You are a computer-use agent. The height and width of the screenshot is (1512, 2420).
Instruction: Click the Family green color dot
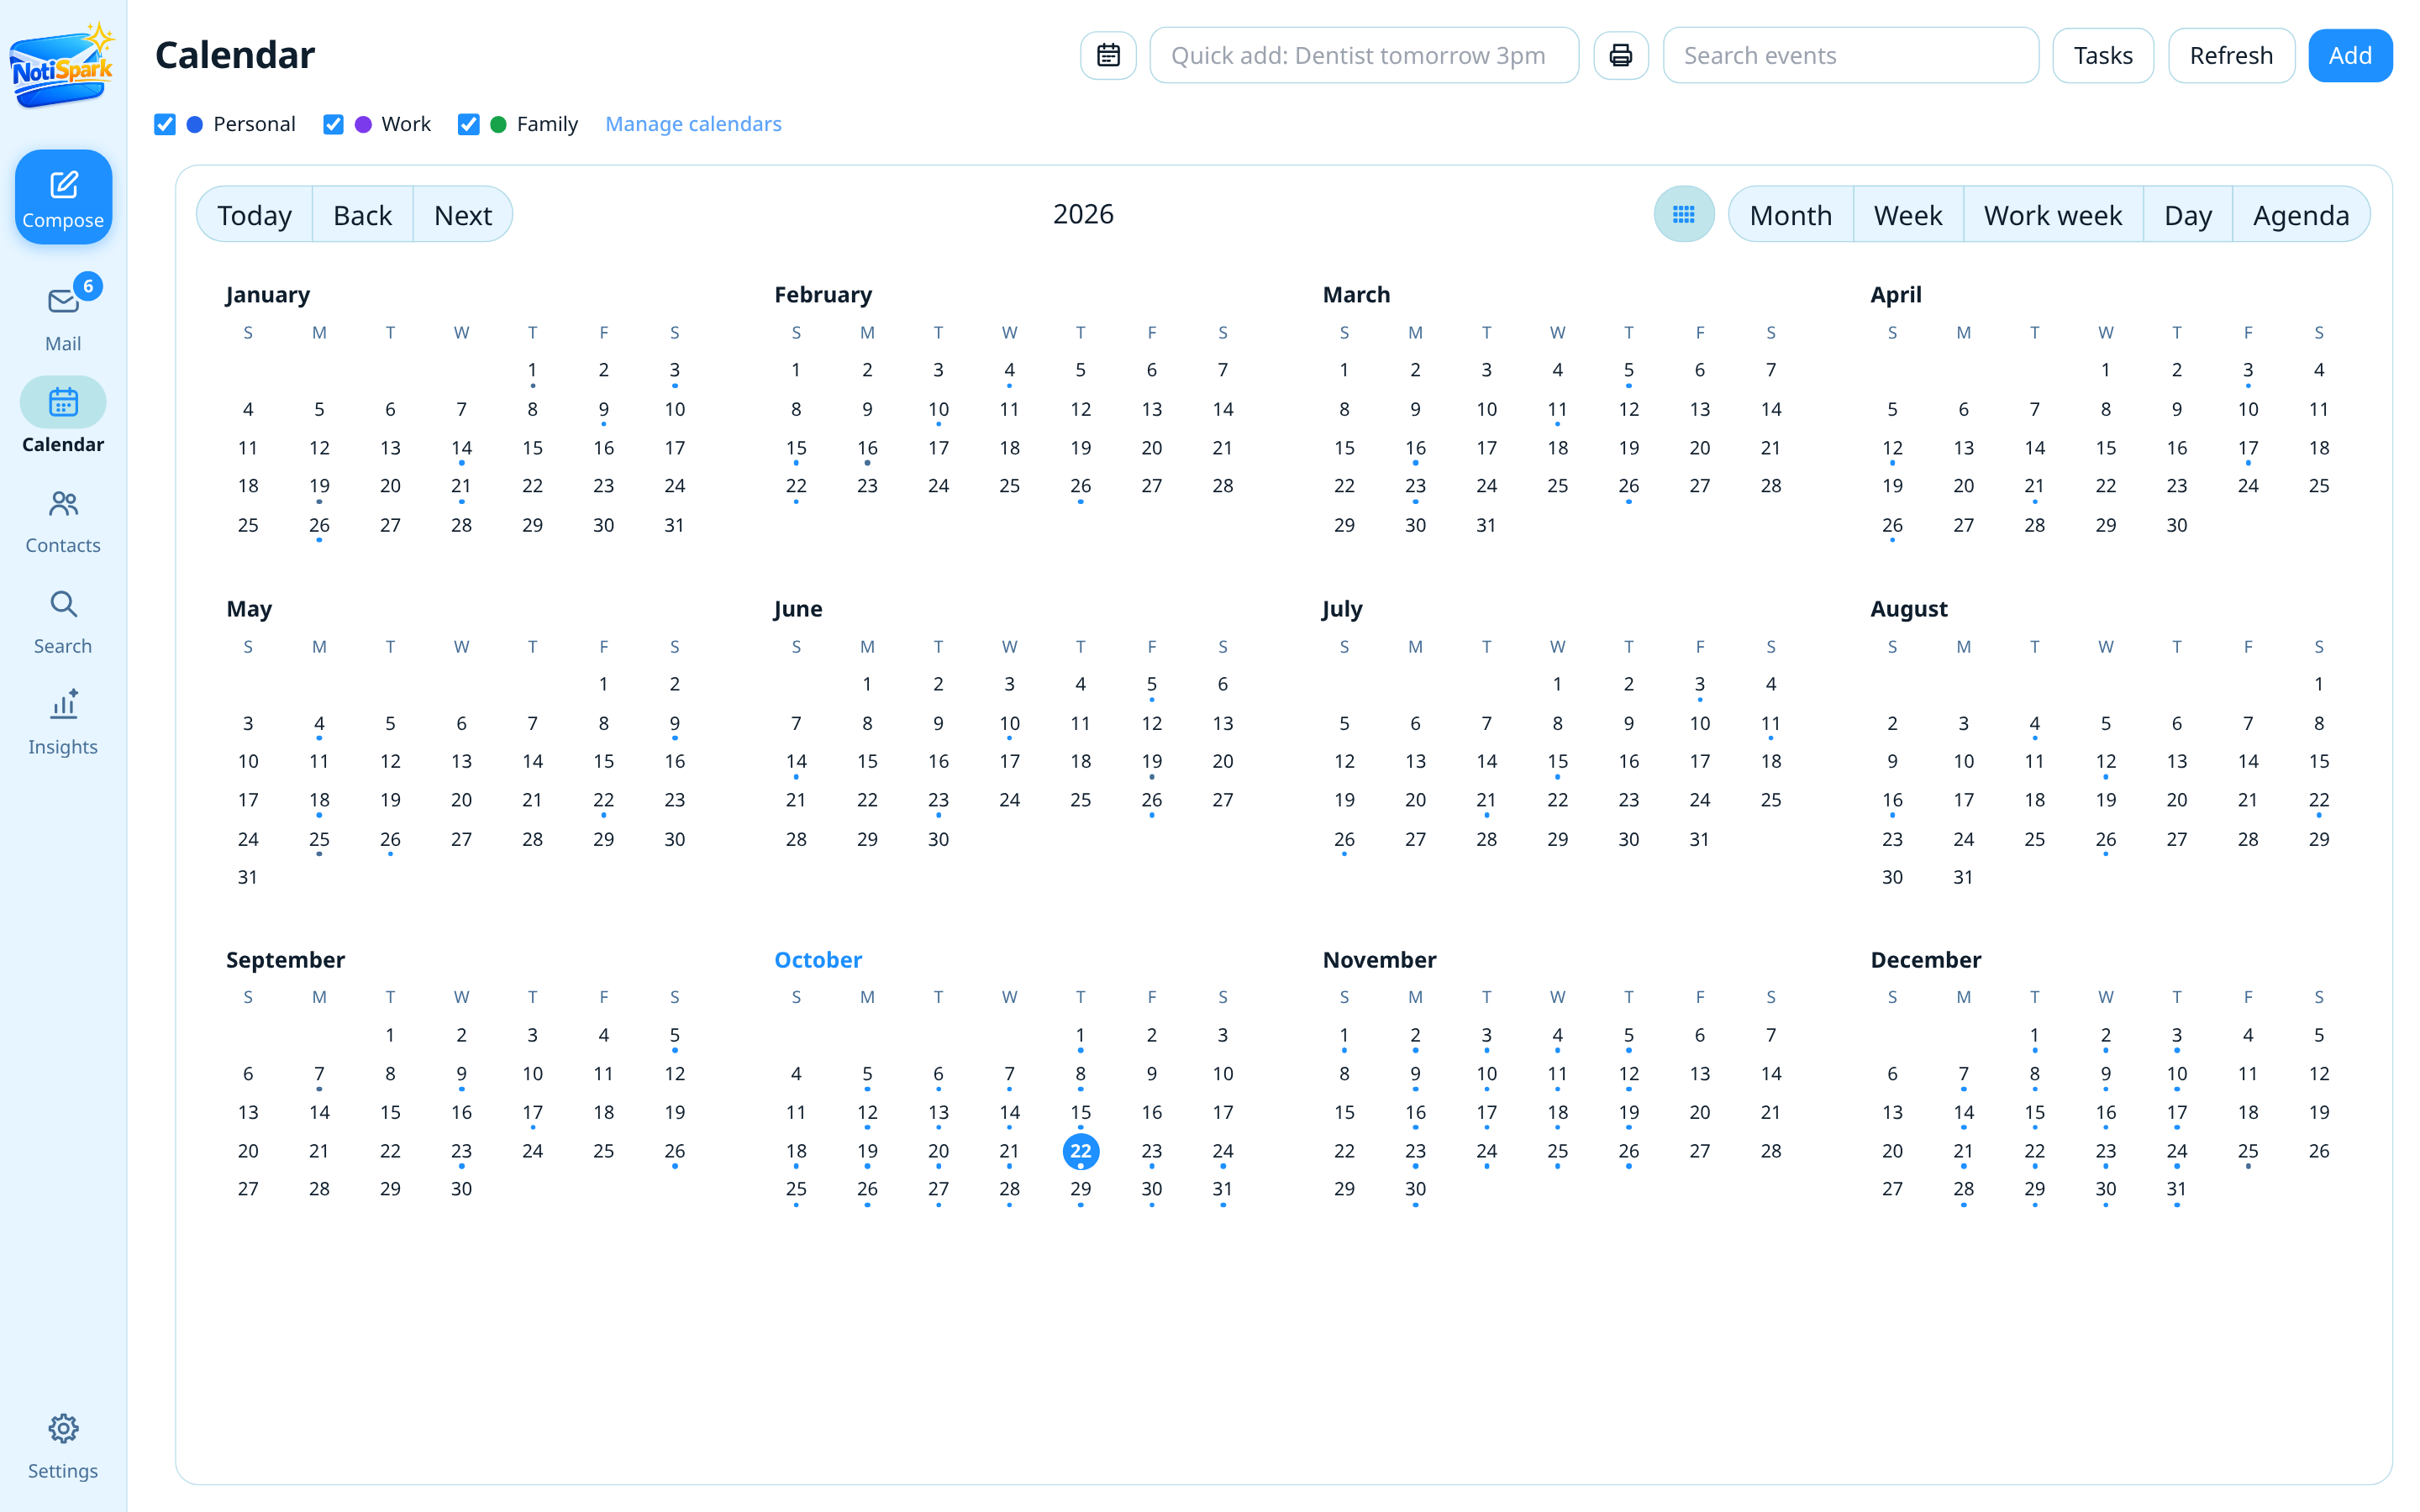(x=498, y=124)
